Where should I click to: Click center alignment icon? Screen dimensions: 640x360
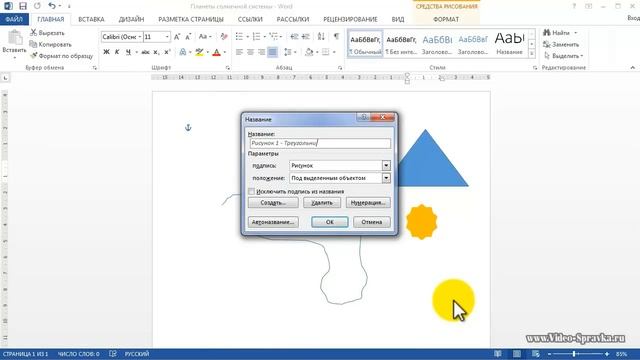click(251, 52)
